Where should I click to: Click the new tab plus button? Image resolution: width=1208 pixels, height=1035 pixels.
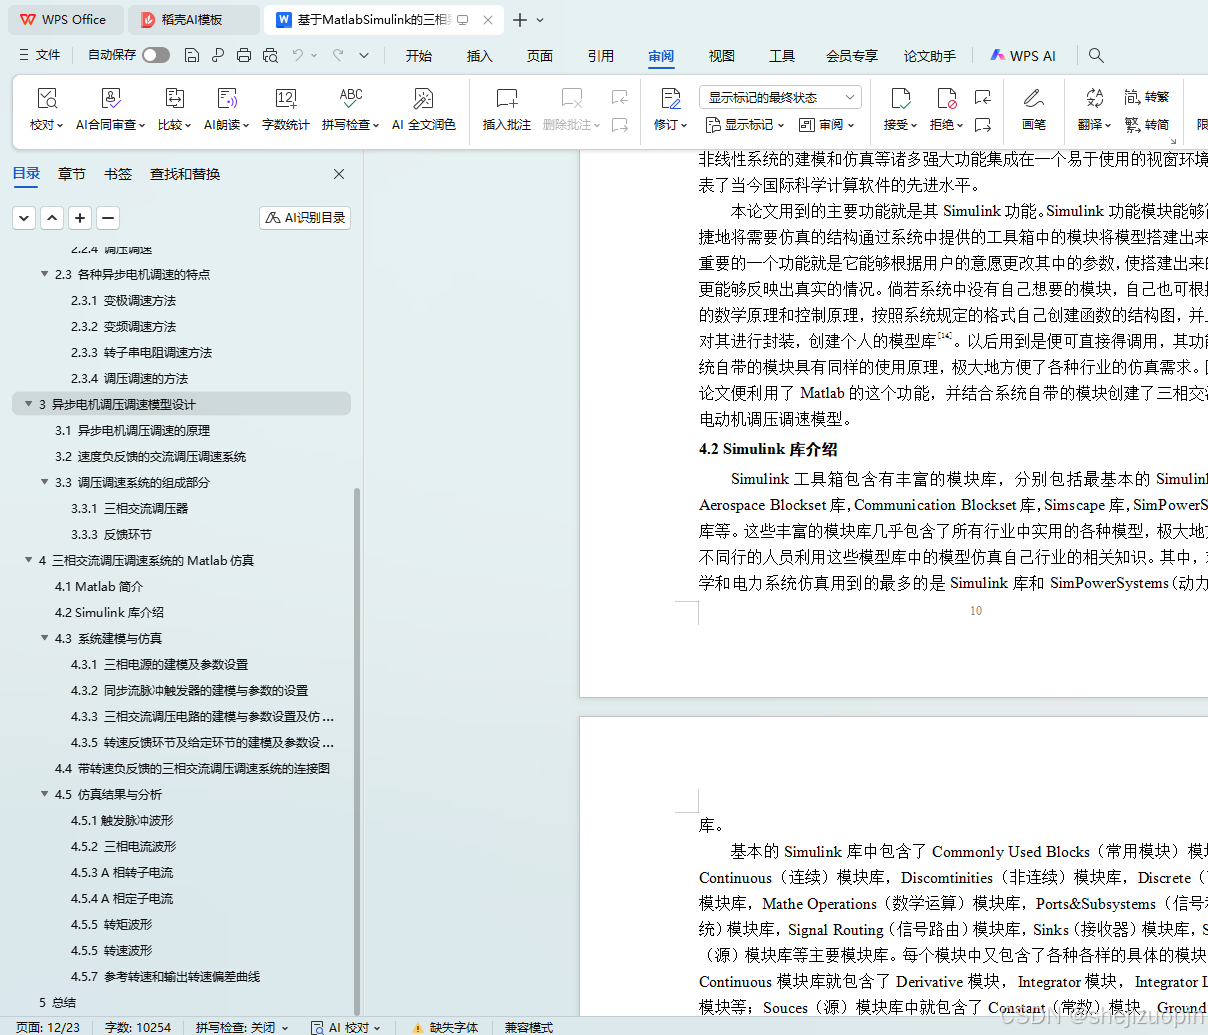tap(519, 20)
